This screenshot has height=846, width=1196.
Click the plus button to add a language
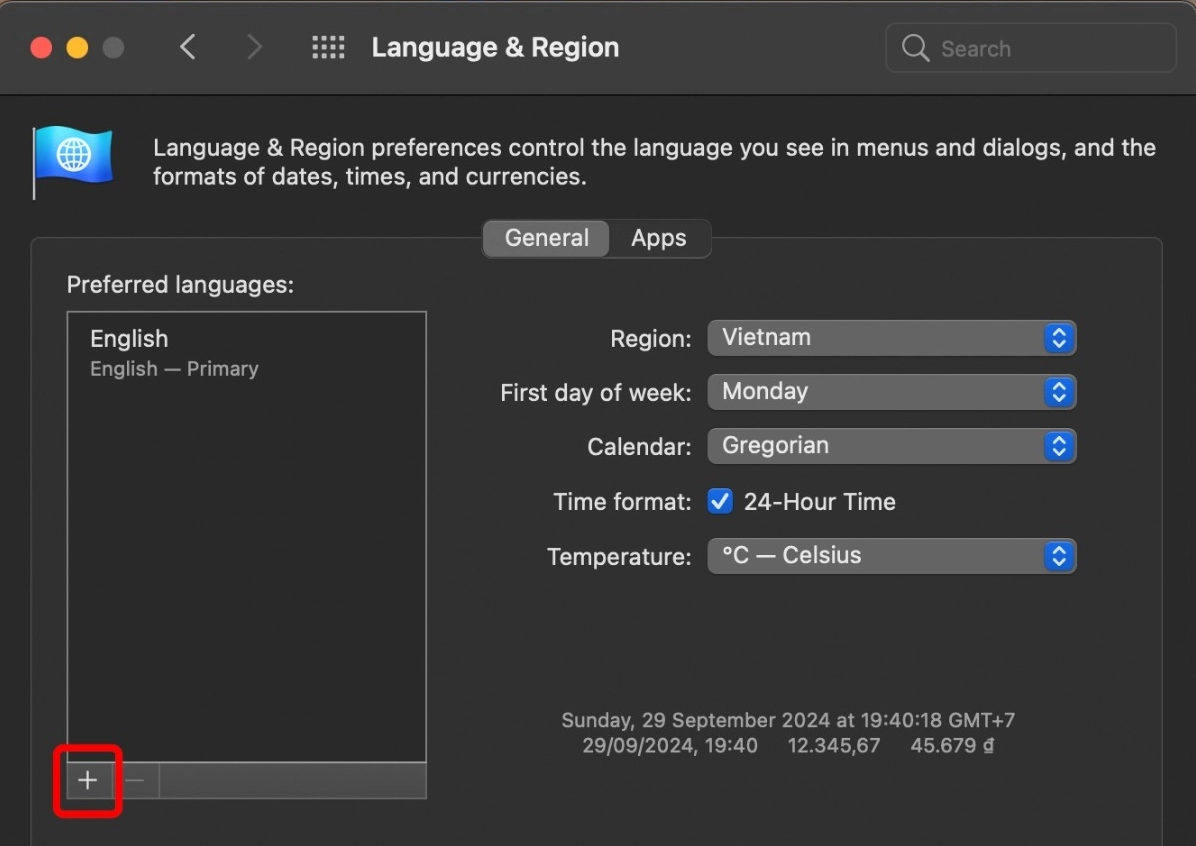tap(88, 780)
